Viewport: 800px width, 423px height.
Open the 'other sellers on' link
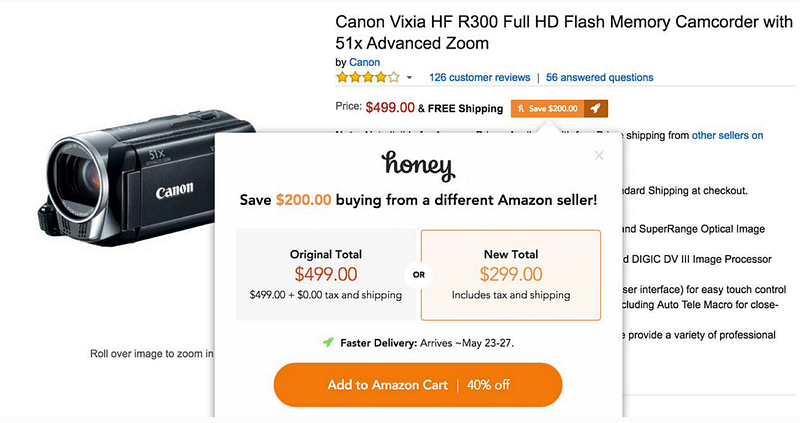[x=727, y=135]
